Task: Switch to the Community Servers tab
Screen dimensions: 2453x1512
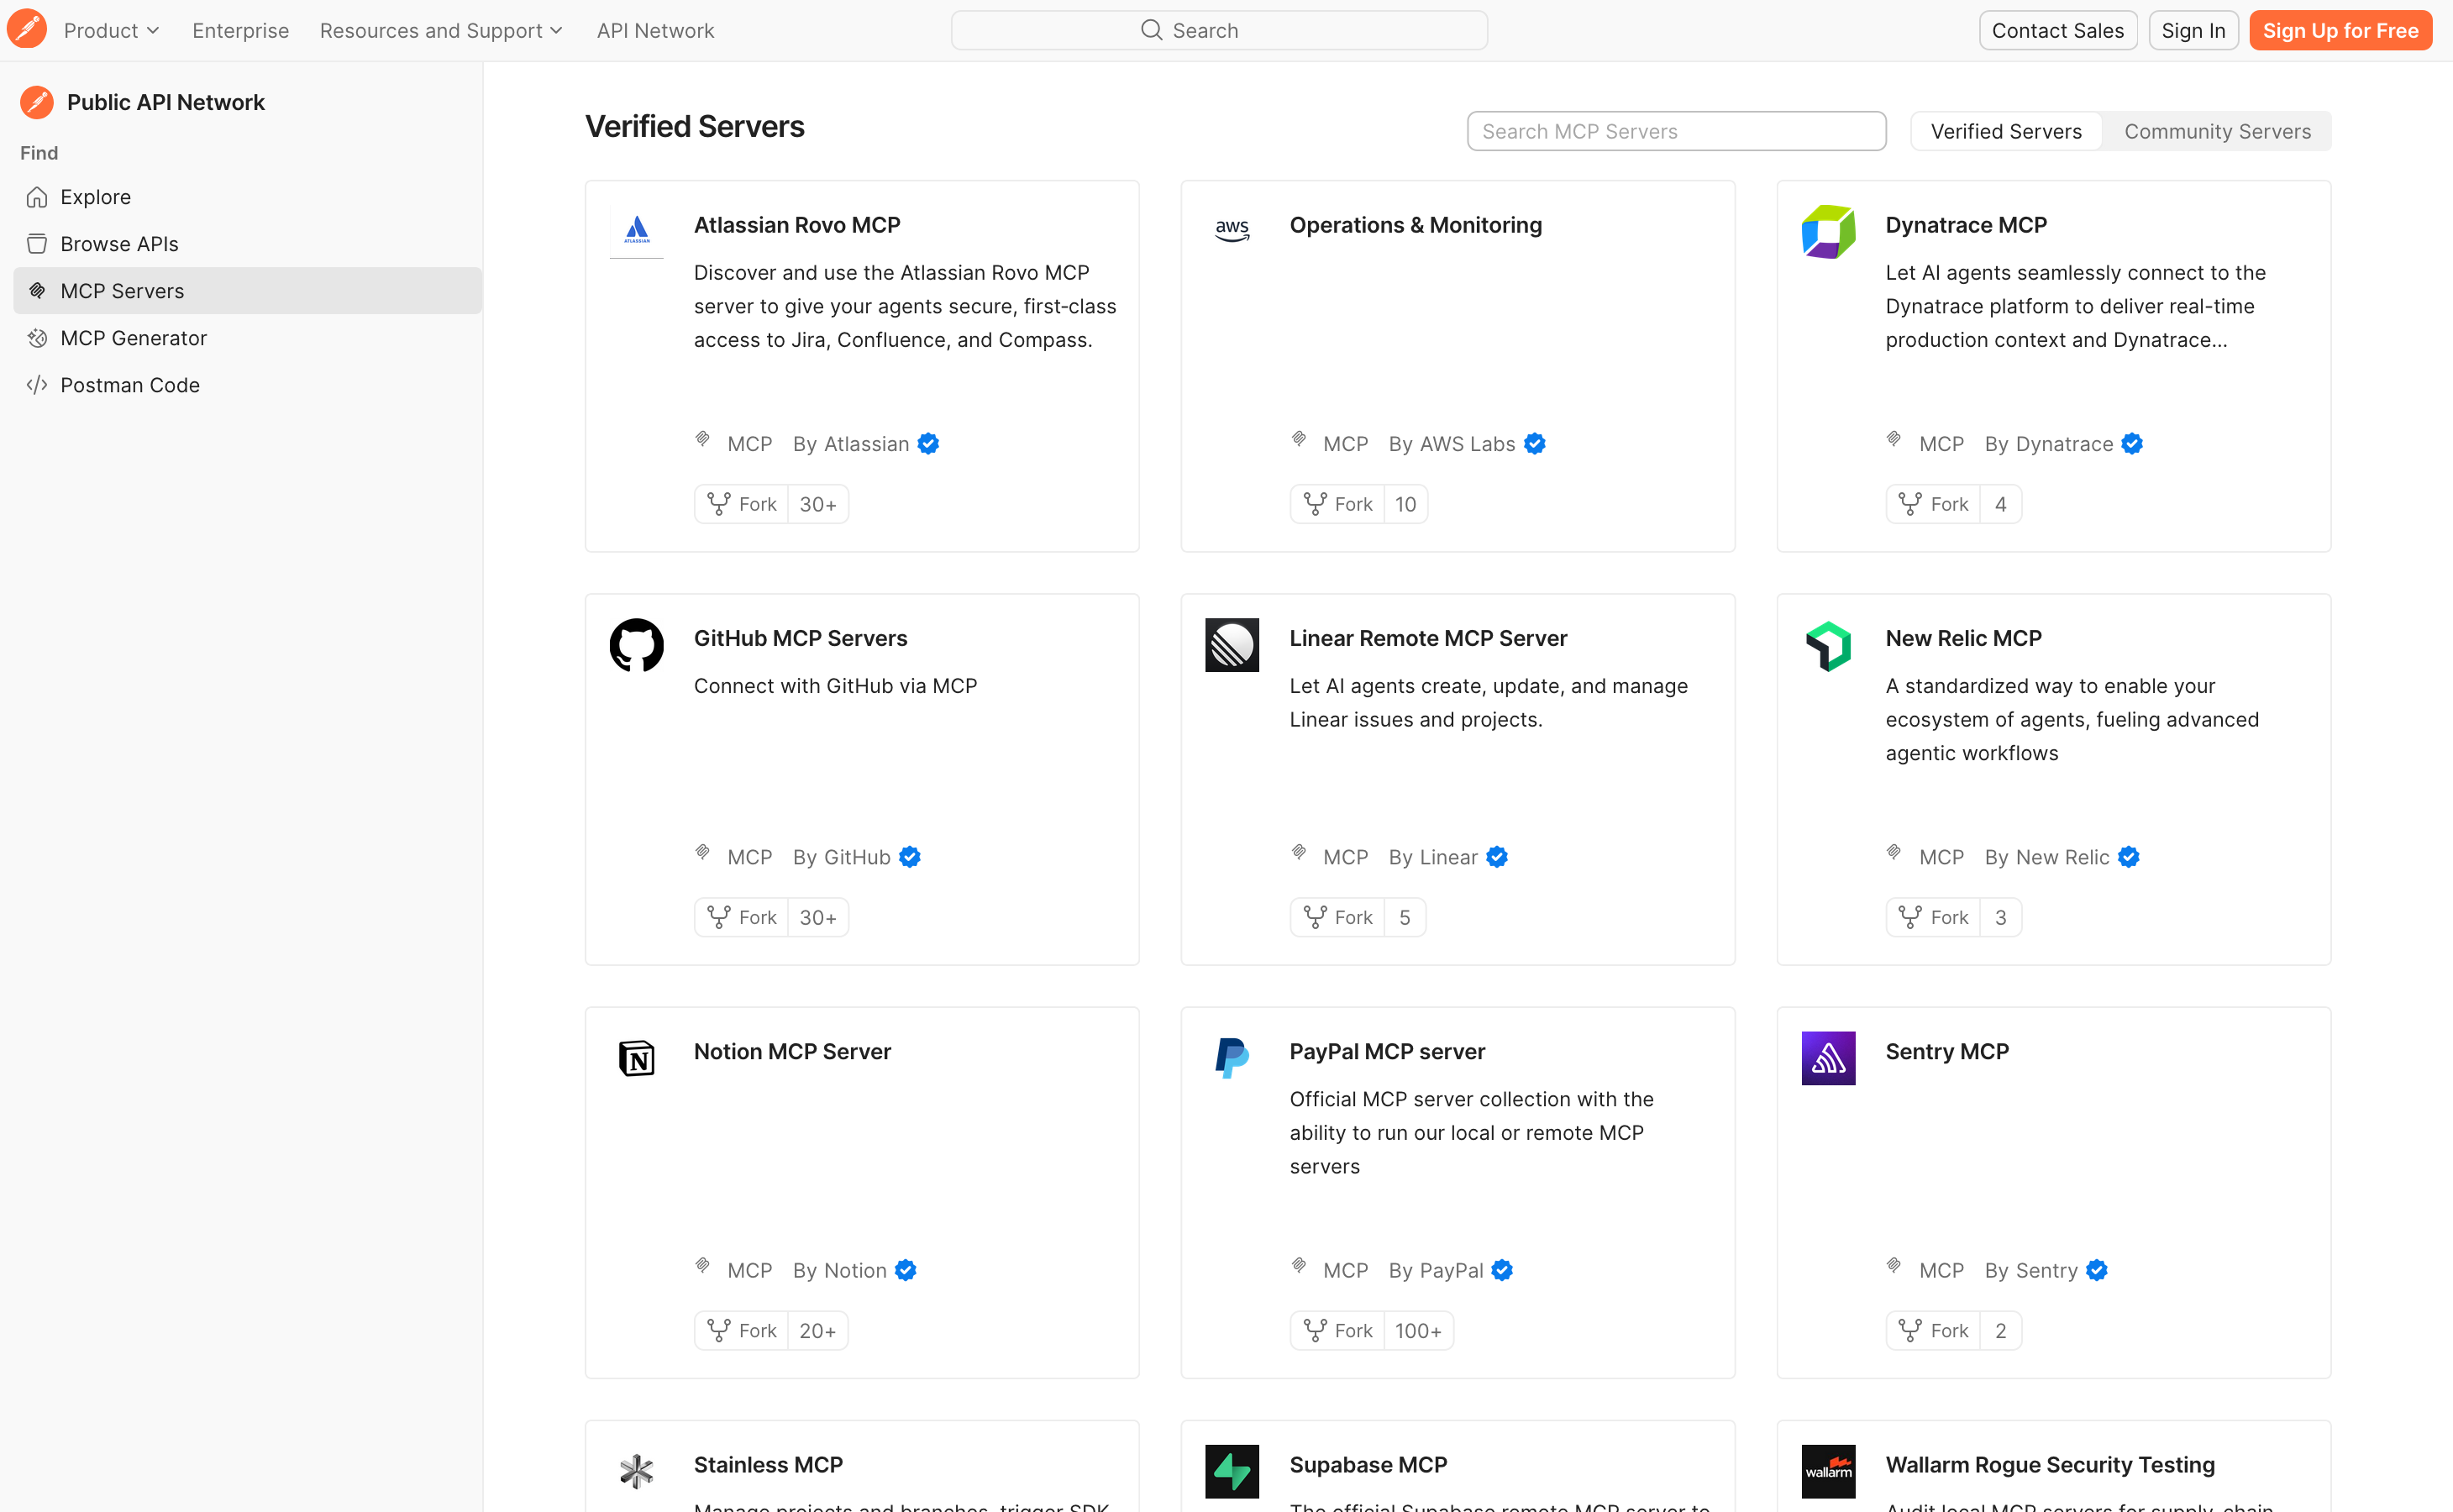Action: [x=2217, y=131]
